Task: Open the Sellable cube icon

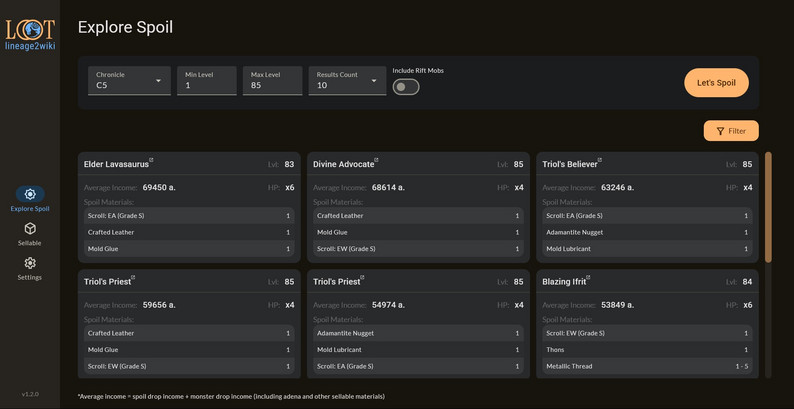Action: 30,229
